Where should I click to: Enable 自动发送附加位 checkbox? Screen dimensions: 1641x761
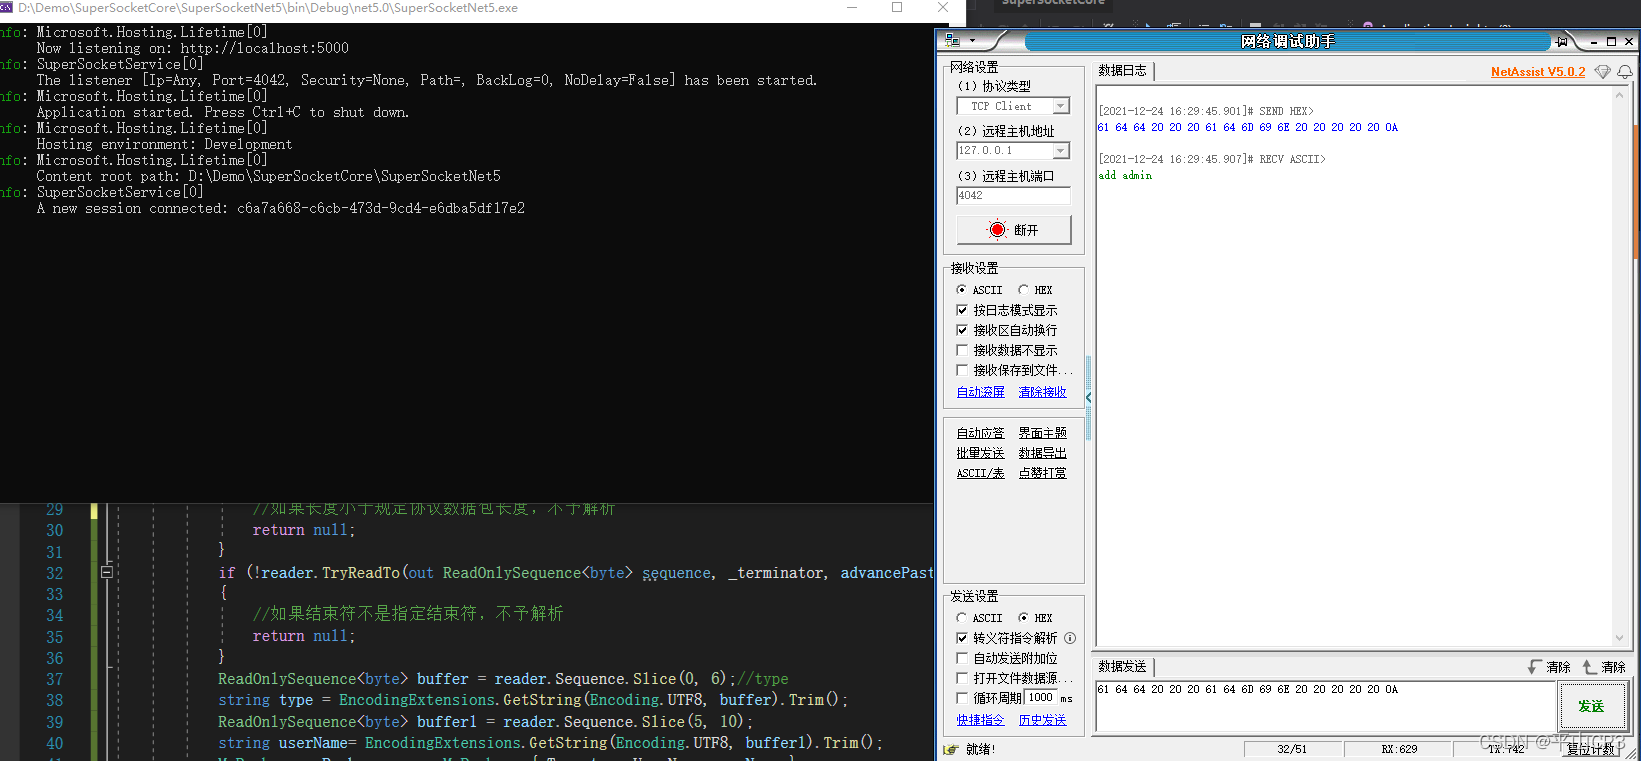[x=962, y=658]
